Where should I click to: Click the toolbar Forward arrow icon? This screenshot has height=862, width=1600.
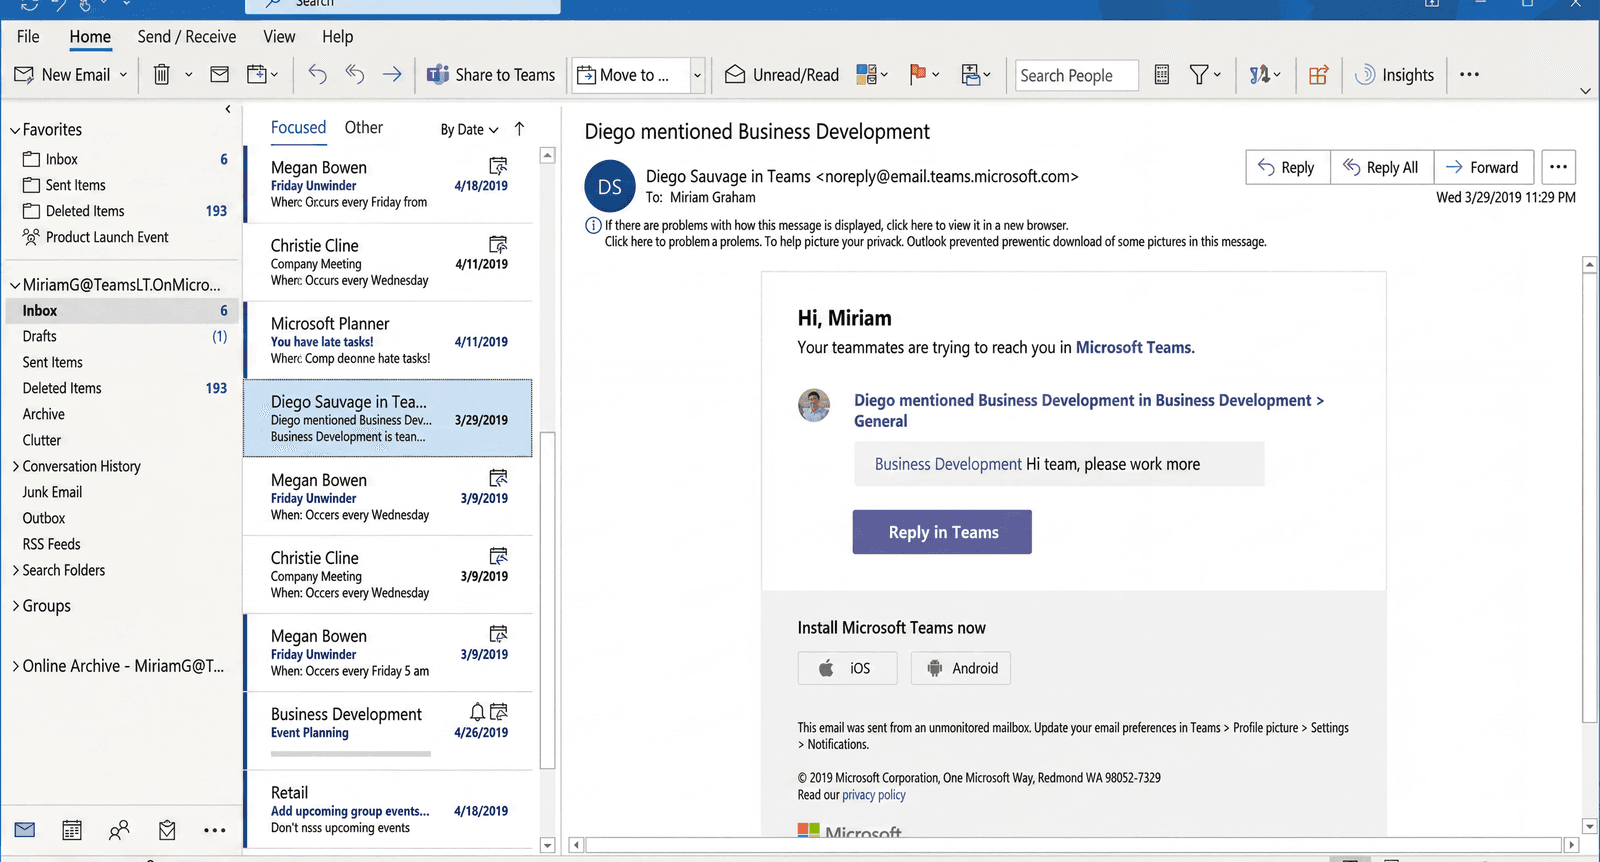(392, 75)
